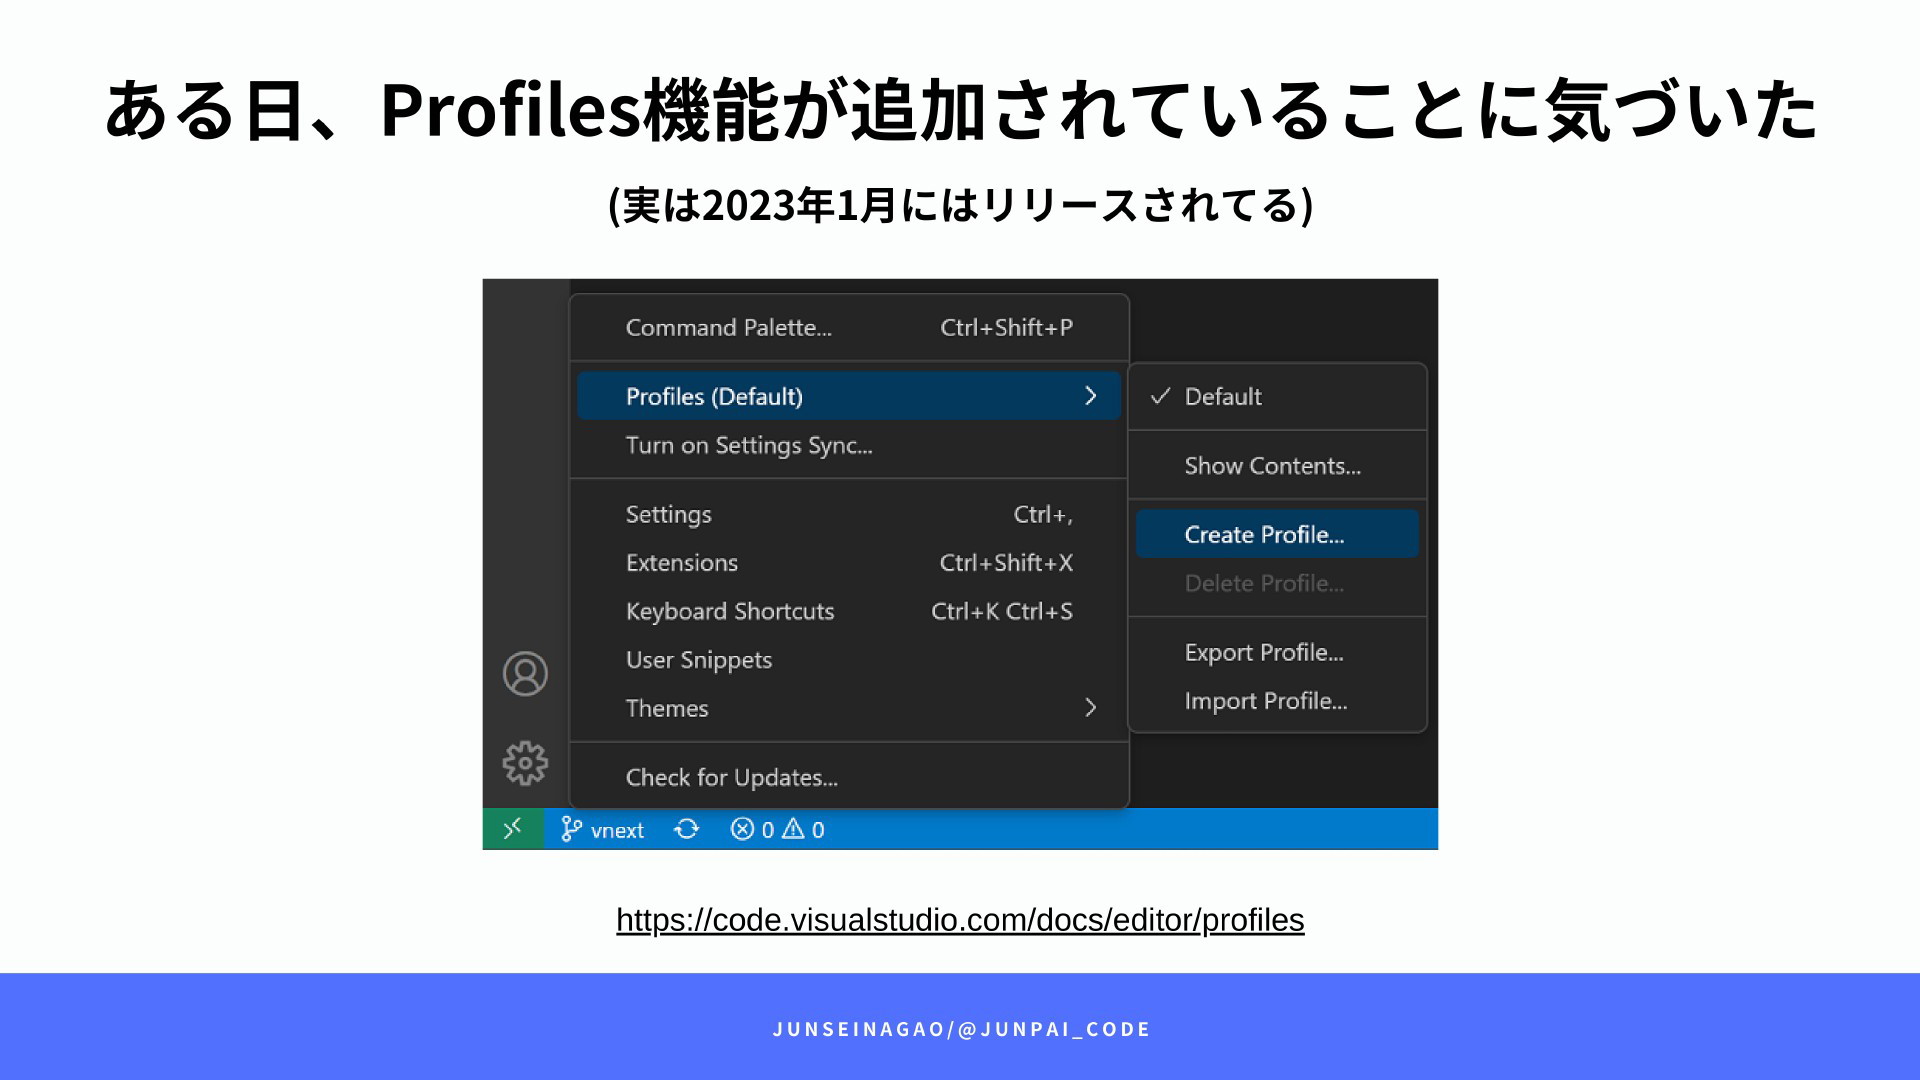Open errors and warnings count in status bar
Screen dimensions: 1920x1080
[x=778, y=829]
